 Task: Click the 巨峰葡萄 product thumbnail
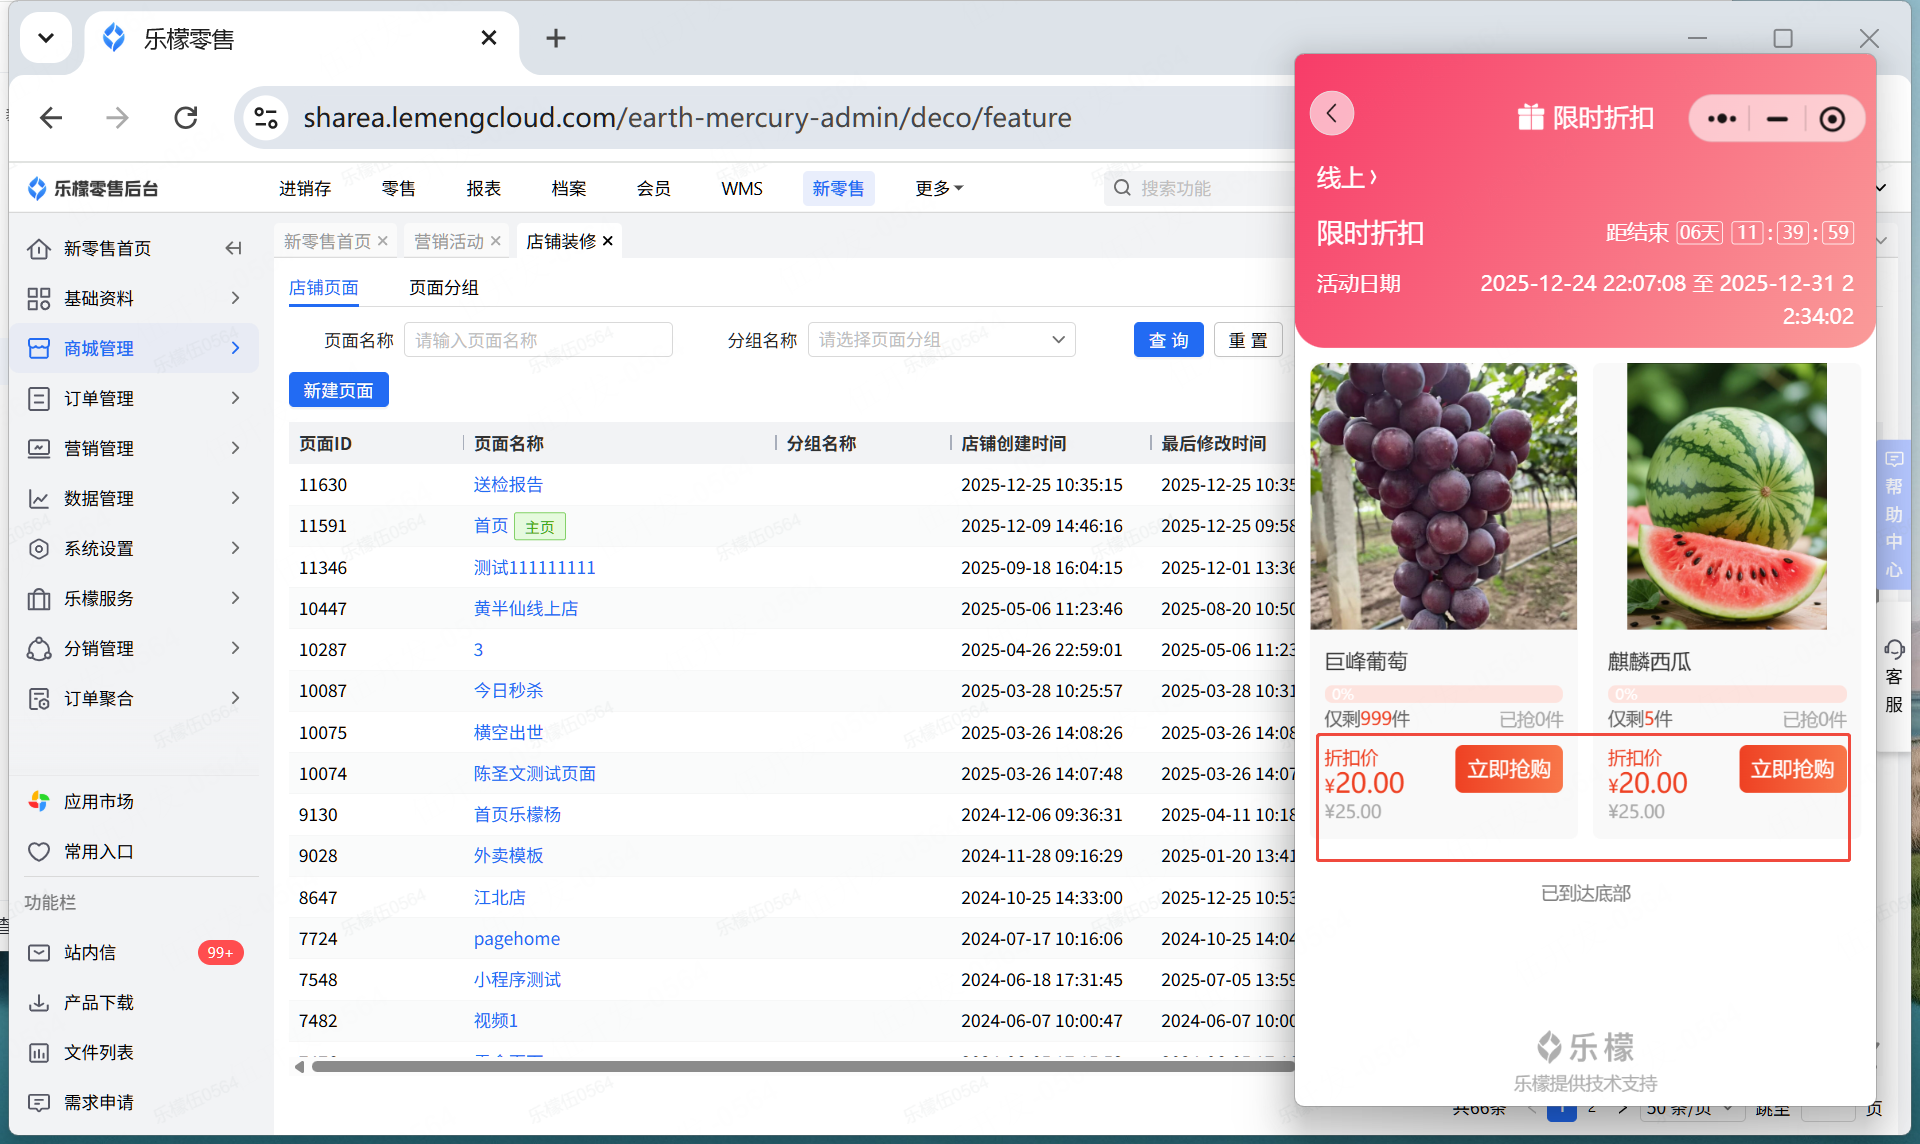(1443, 496)
